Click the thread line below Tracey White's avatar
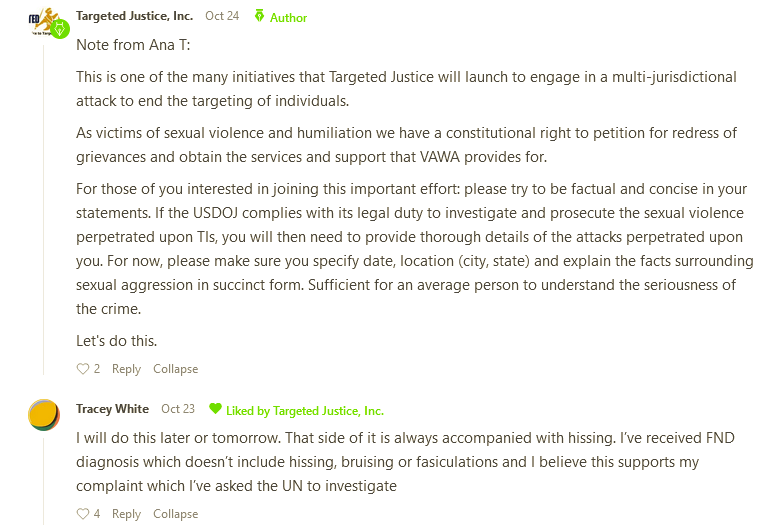The width and height of the screenshot is (779, 525). pyautogui.click(x=43, y=480)
